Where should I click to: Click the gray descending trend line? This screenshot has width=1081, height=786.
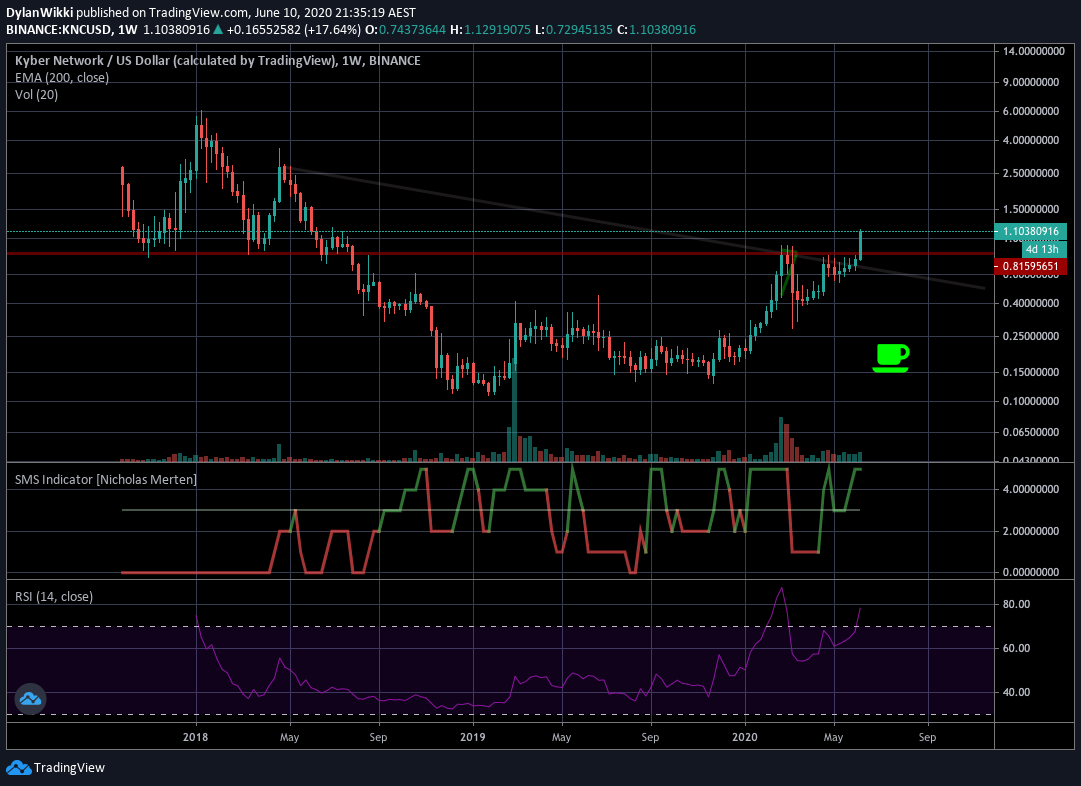[x=634, y=228]
